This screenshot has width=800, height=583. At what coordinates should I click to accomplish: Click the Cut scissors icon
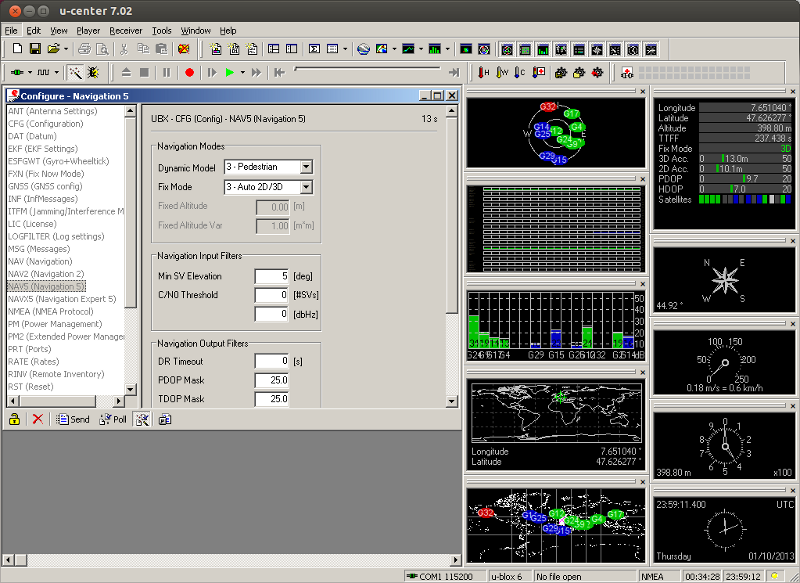pos(123,49)
